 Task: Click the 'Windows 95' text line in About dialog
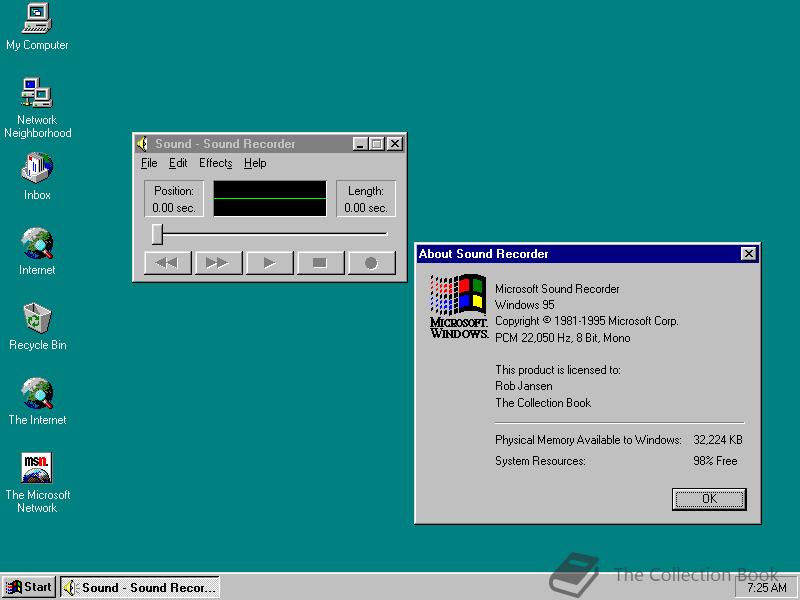click(x=524, y=305)
